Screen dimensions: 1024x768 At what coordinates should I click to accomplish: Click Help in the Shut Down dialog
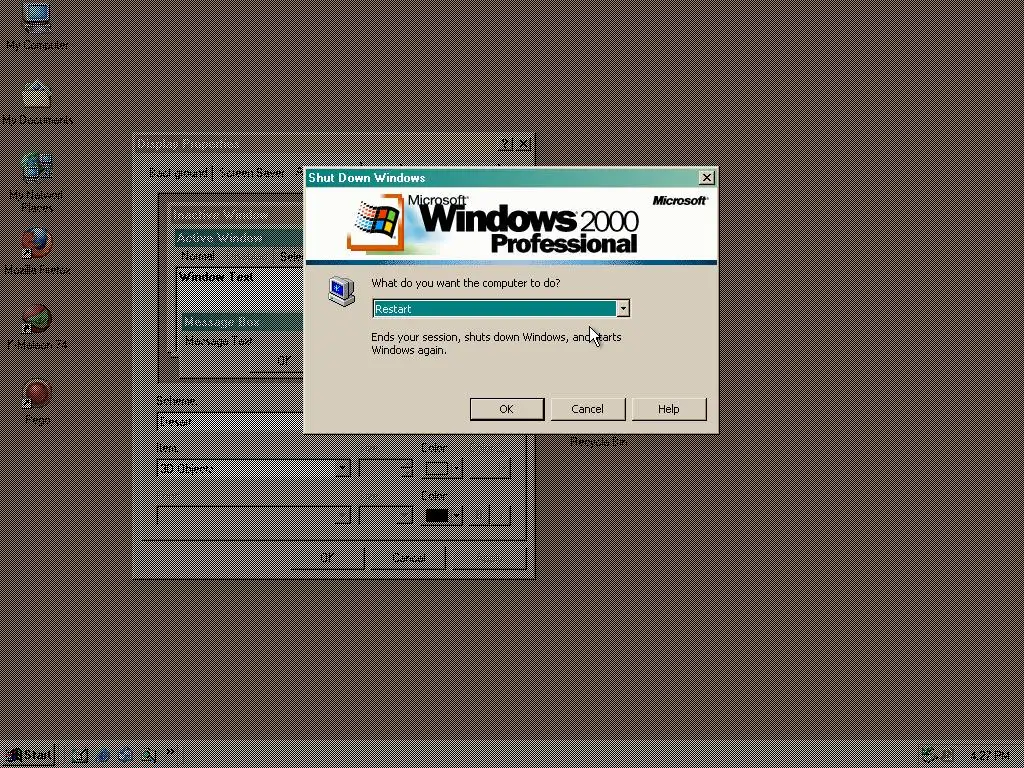point(668,409)
